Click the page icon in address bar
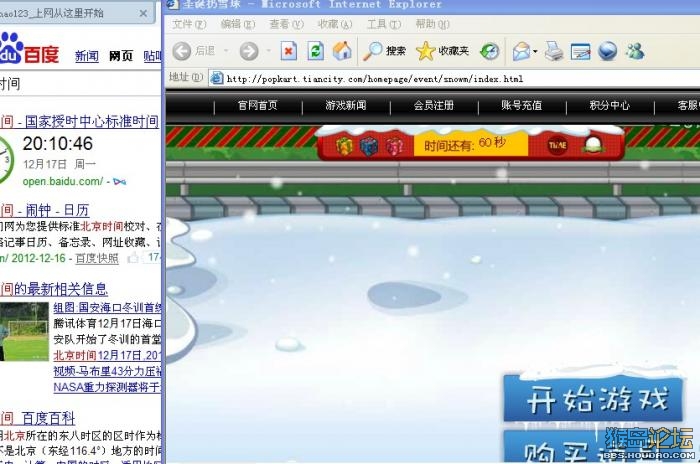Viewport: 700px width, 464px height. click(217, 79)
